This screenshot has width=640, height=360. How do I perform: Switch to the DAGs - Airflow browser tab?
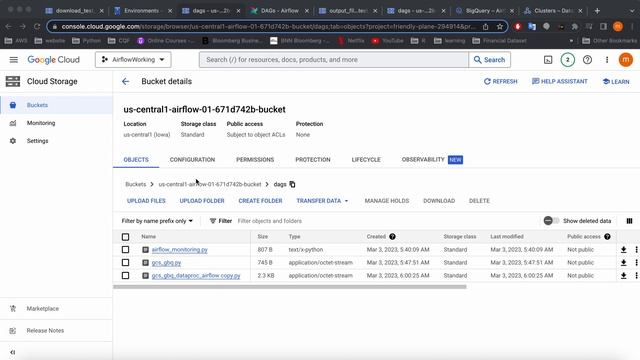click(280, 11)
